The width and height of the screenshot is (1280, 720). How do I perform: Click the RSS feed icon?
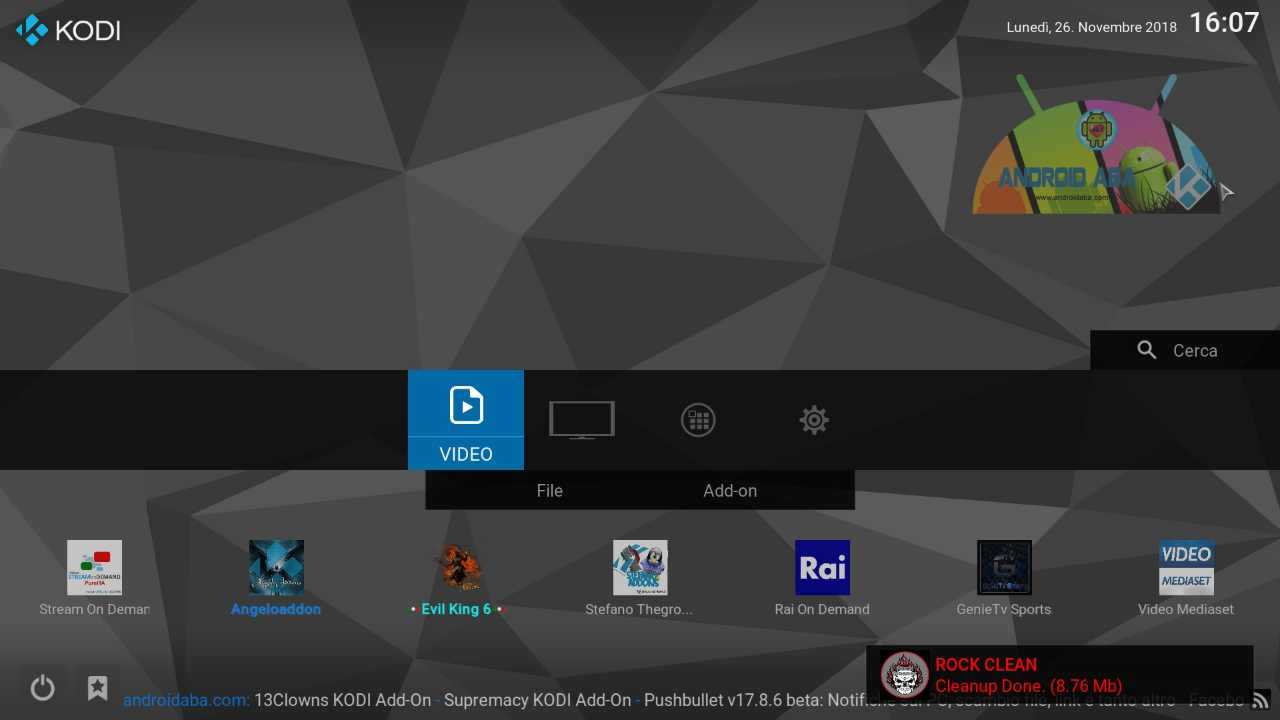[x=1261, y=700]
